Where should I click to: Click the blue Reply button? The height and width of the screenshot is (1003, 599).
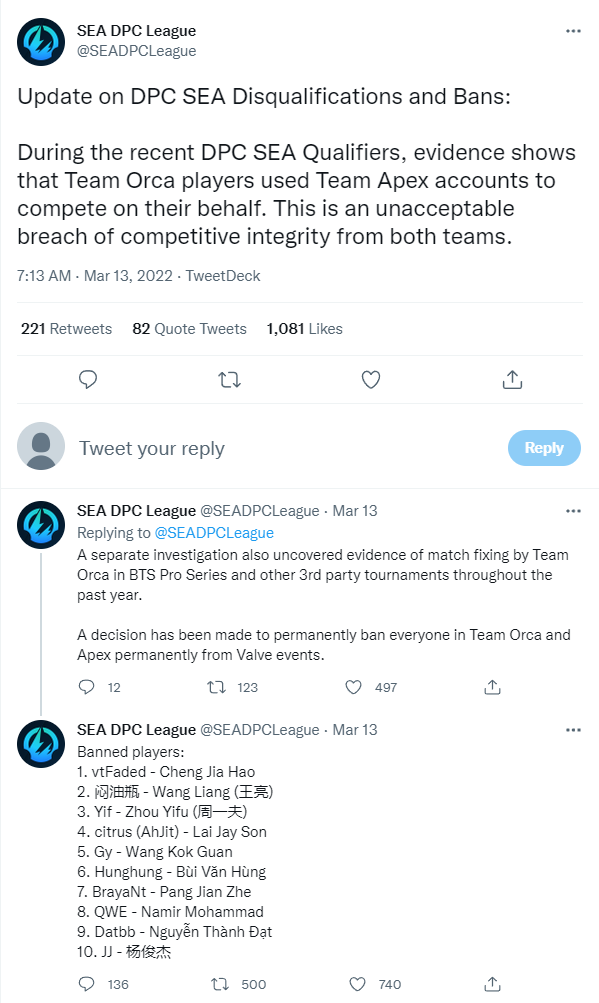[544, 448]
